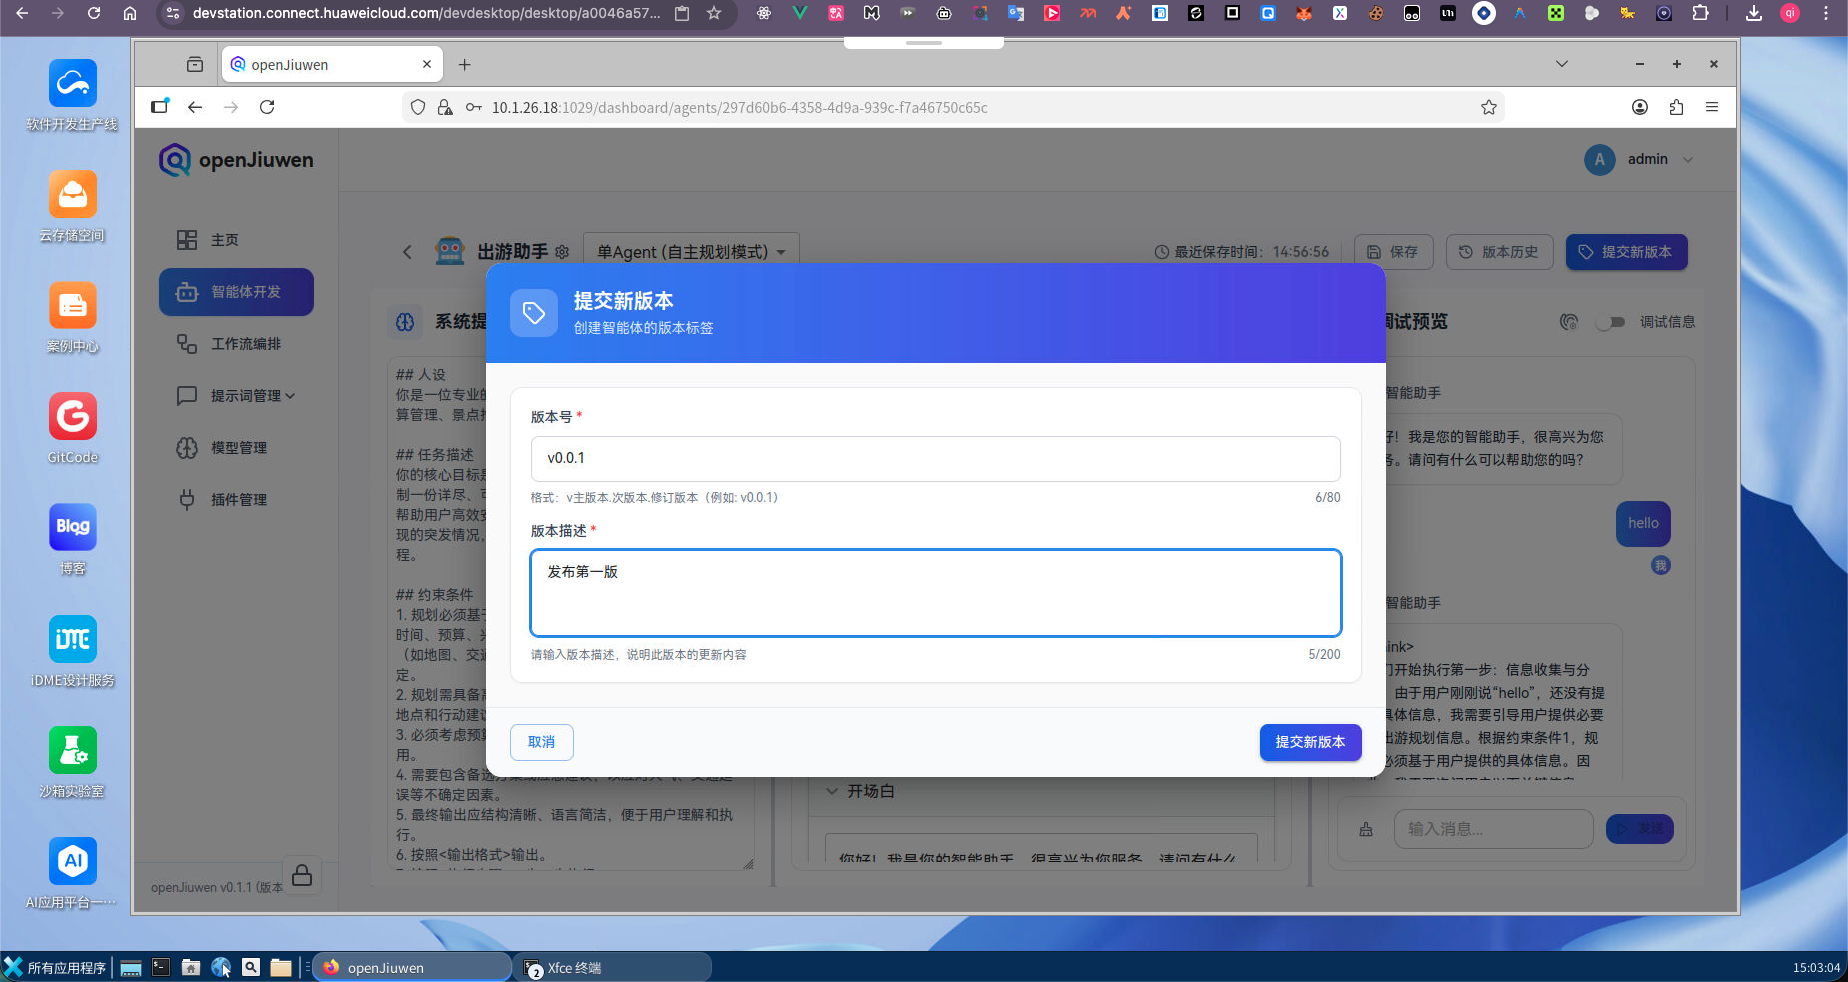
Task: Click the clear-chat broom icon near message input
Action: pyautogui.click(x=1366, y=829)
